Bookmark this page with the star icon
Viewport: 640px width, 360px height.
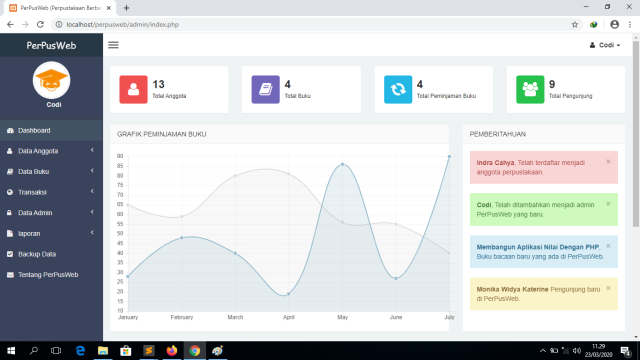pos(575,24)
